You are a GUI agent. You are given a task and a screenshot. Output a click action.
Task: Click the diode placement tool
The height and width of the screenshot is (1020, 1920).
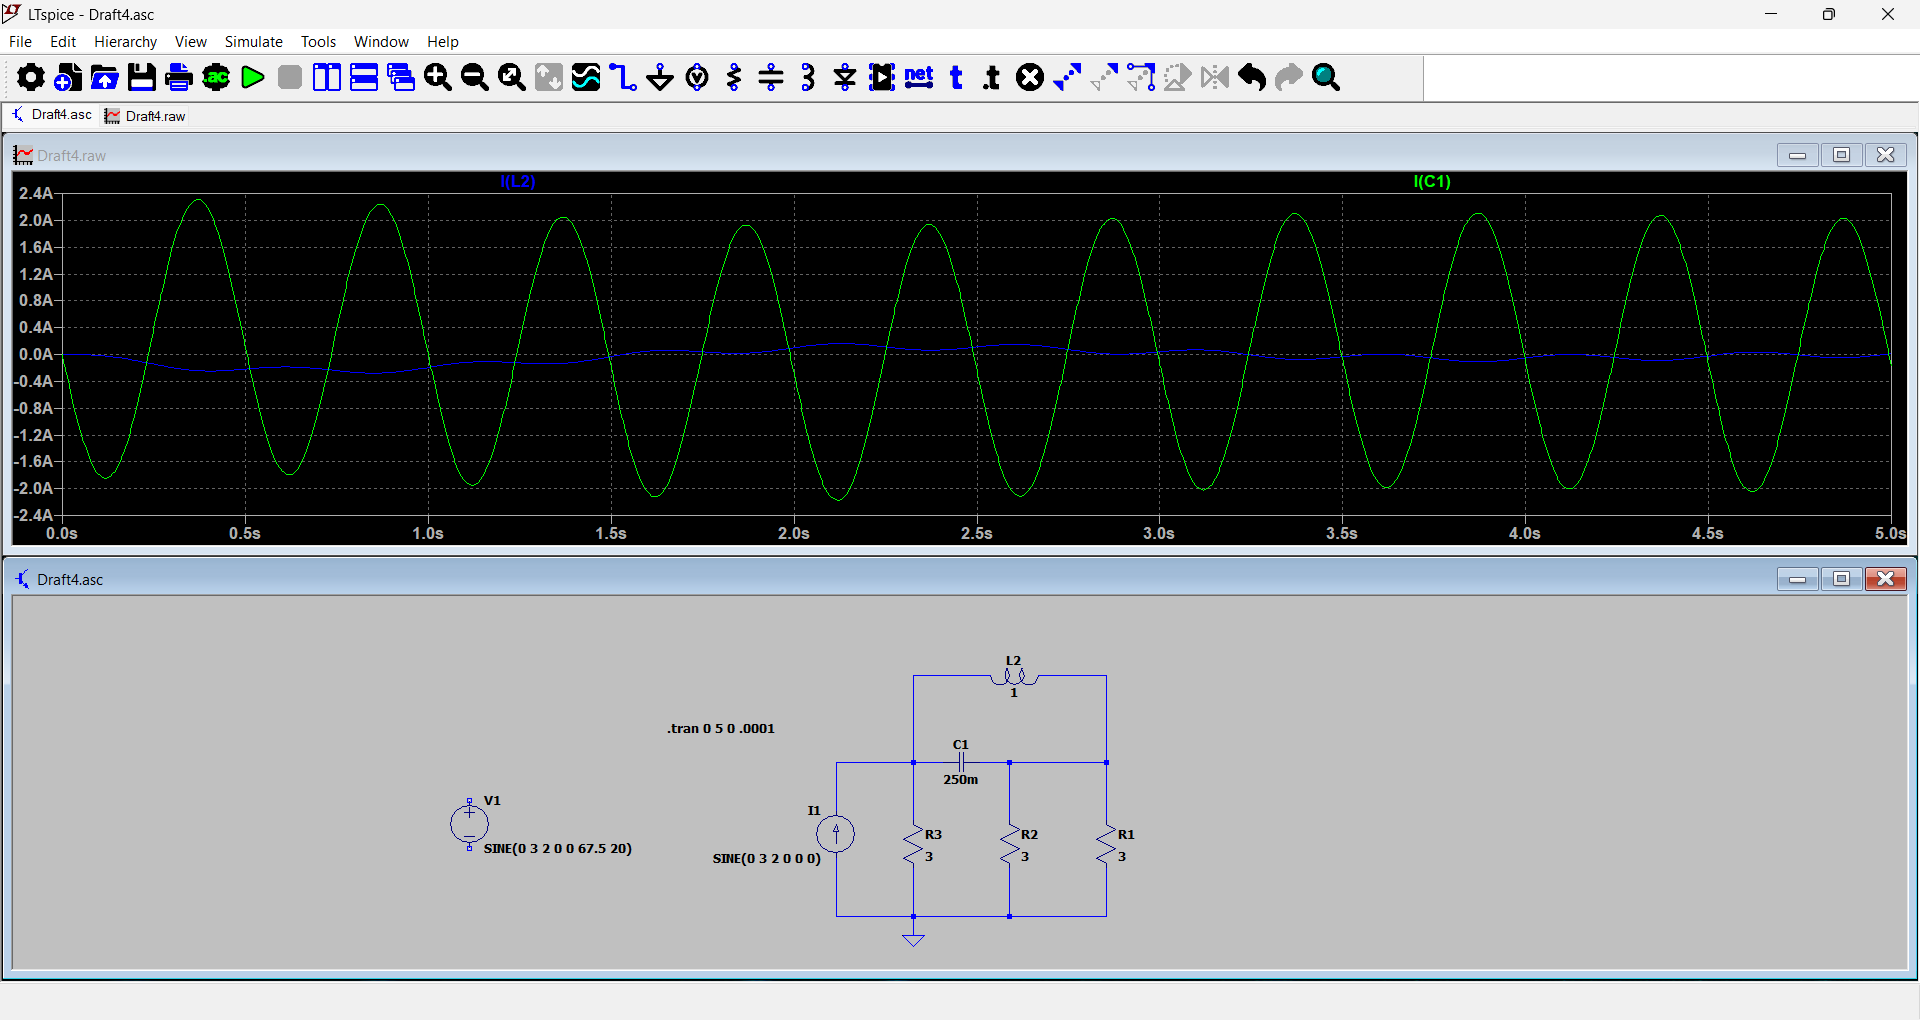(845, 77)
